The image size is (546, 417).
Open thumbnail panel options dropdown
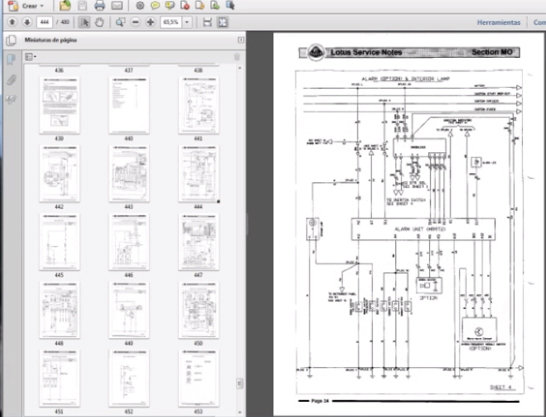[31, 57]
